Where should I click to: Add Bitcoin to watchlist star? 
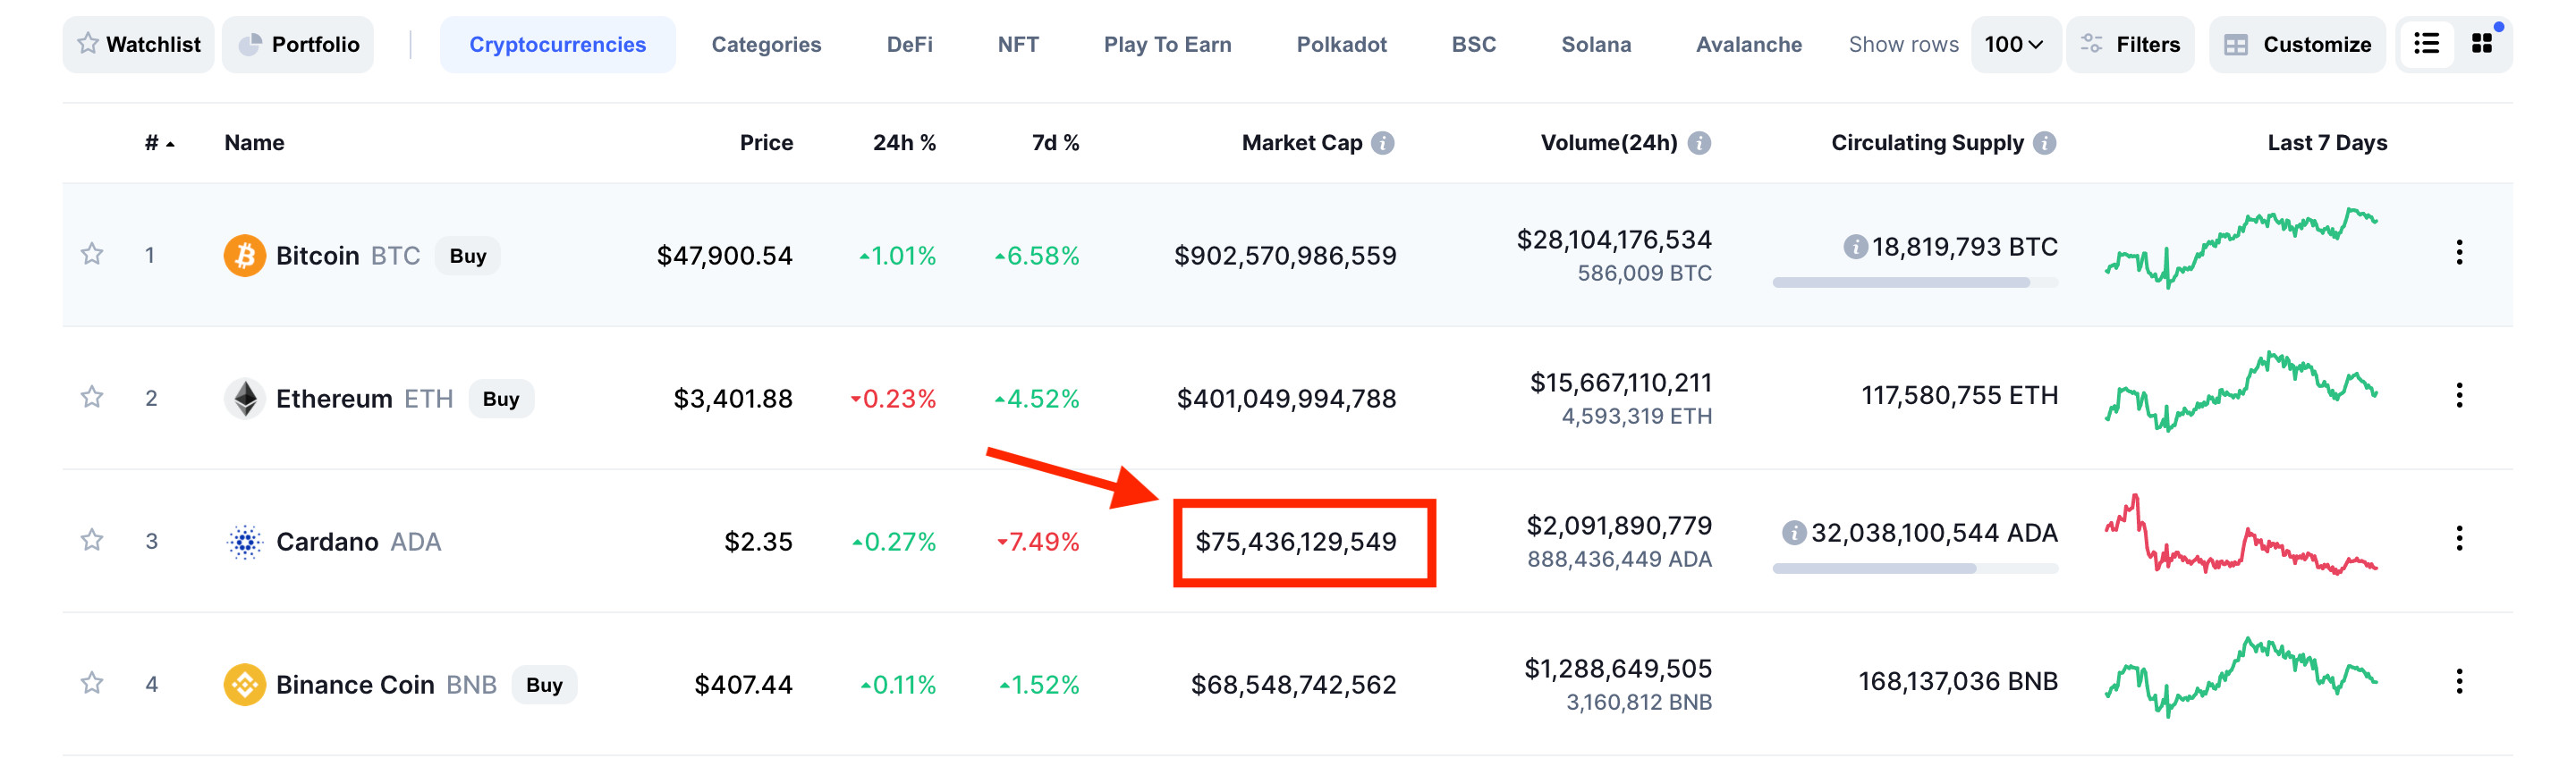click(92, 254)
